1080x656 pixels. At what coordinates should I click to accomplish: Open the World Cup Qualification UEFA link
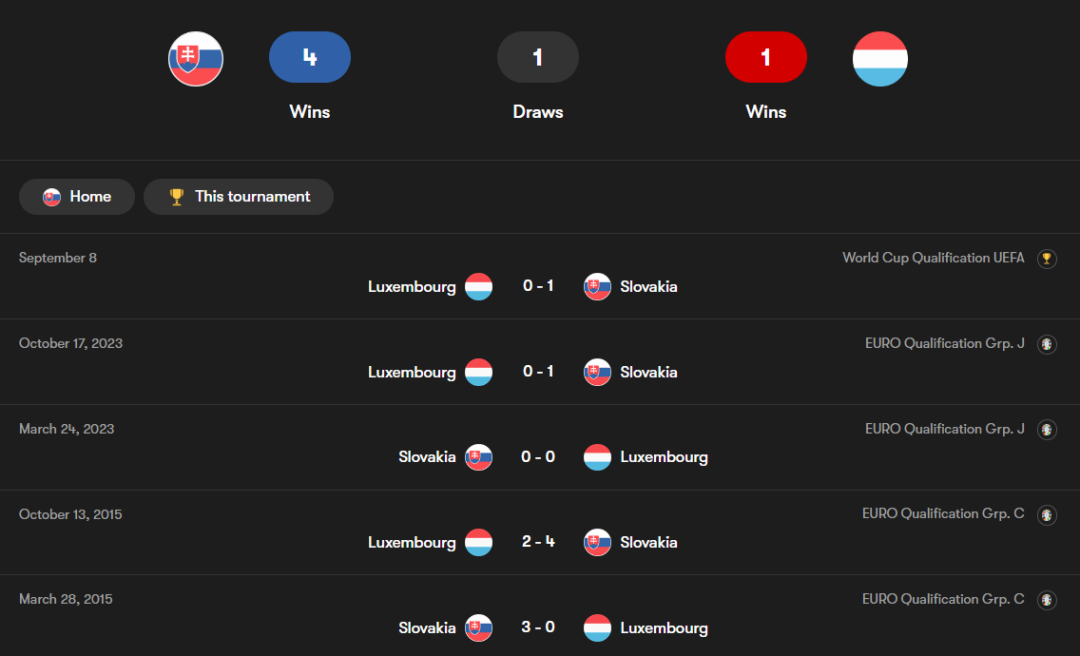933,258
